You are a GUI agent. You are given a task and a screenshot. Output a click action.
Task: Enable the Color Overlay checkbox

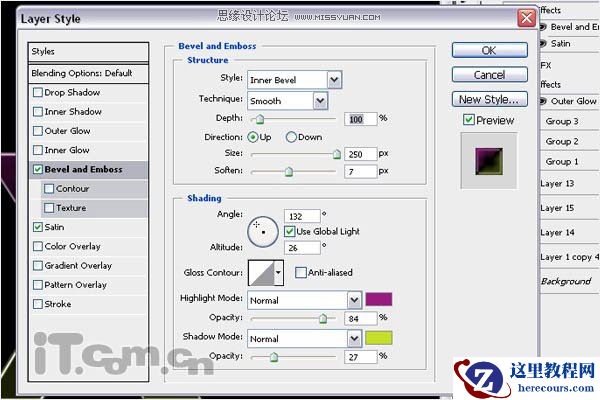(x=38, y=246)
